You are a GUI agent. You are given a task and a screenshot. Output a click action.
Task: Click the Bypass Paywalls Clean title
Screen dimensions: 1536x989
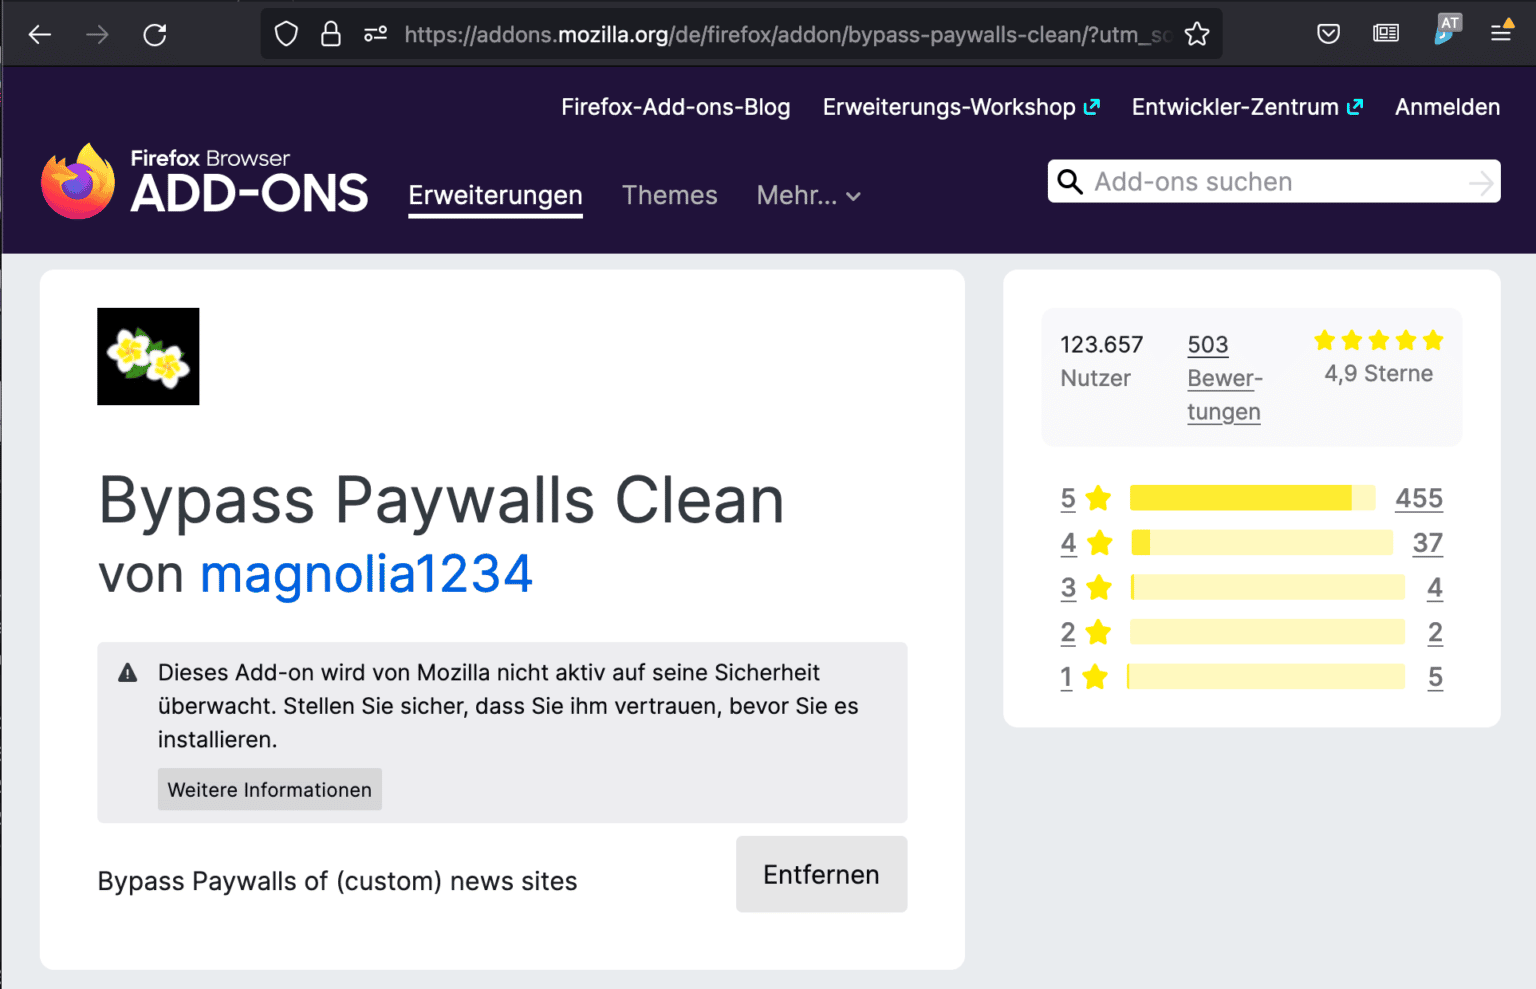pos(441,501)
